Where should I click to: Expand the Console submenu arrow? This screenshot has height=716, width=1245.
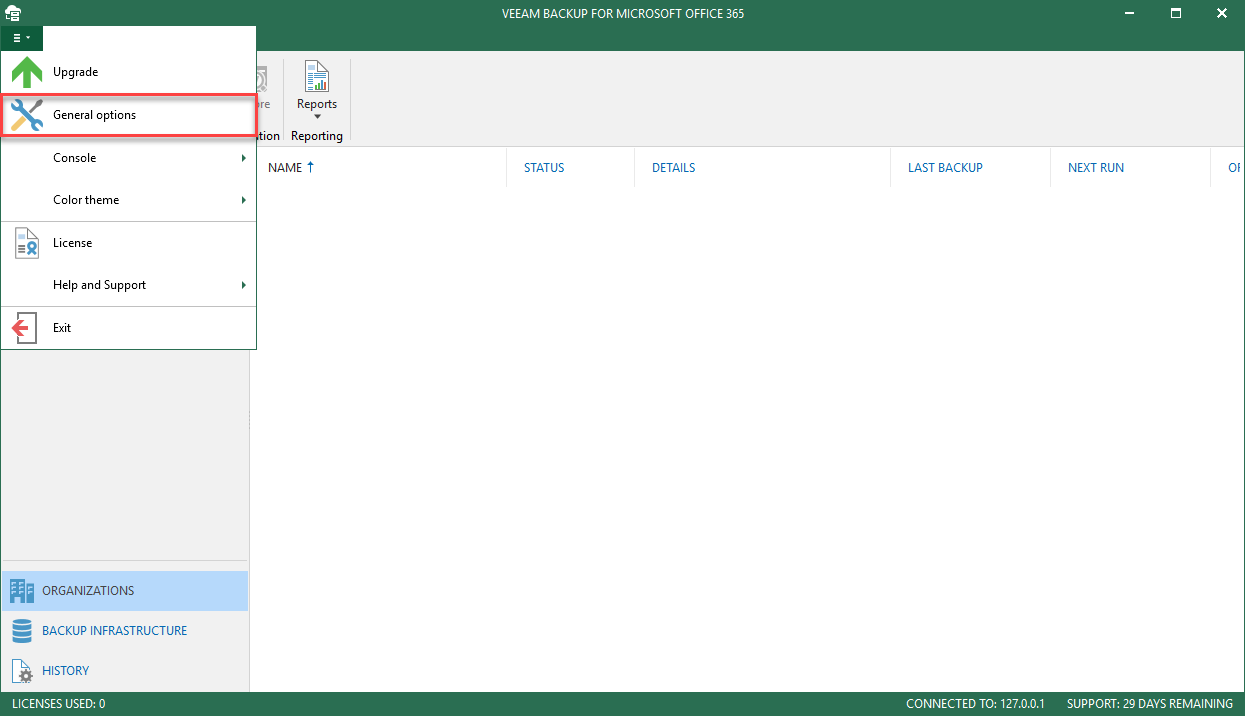point(244,158)
